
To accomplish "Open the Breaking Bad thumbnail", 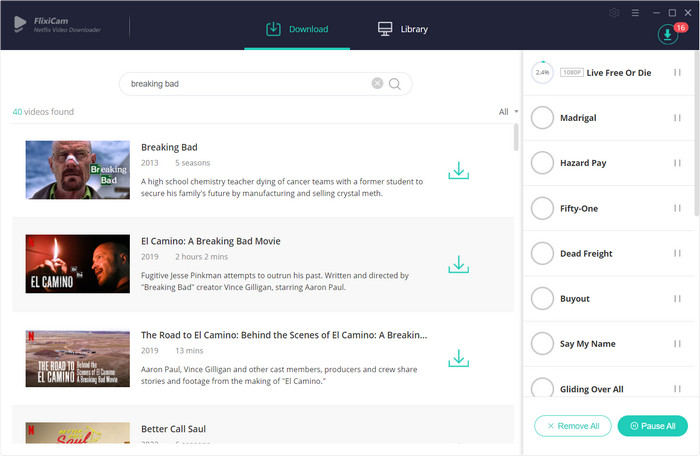I will [x=78, y=170].
